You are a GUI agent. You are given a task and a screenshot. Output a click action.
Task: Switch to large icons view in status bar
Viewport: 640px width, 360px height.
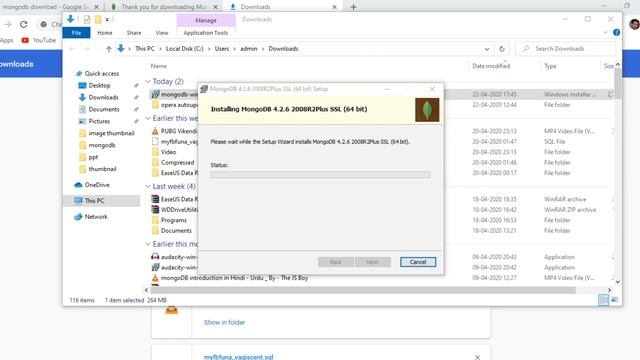(614, 300)
